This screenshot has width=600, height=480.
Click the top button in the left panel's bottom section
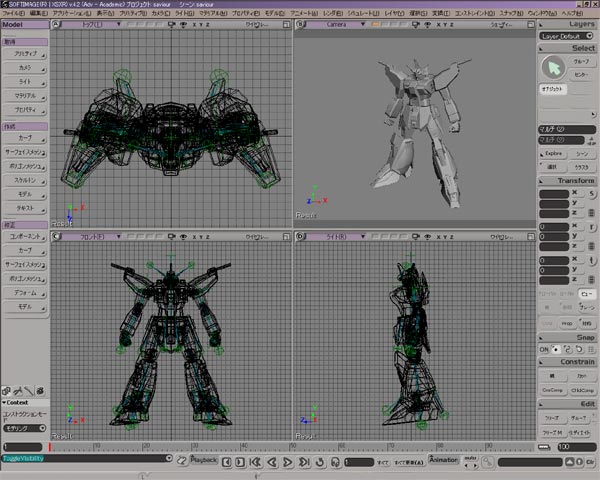click(25, 237)
